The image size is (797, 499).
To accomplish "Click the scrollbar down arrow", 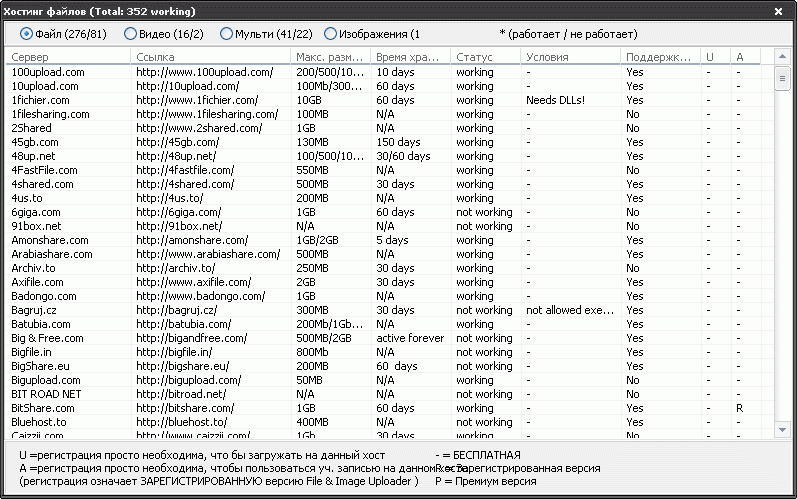I will 782,430.
